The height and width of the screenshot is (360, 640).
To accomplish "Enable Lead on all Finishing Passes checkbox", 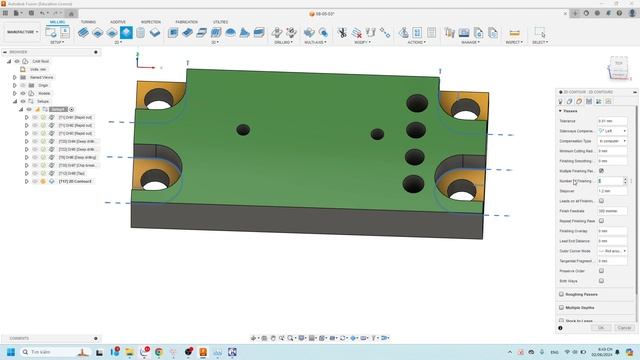I will [601, 201].
